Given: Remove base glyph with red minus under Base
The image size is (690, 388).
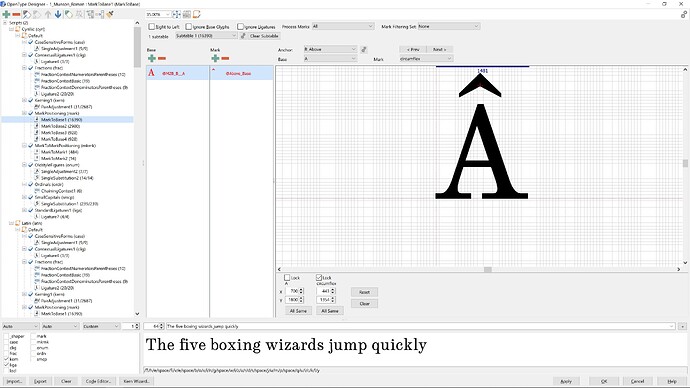Looking at the screenshot, I should tap(162, 58).
